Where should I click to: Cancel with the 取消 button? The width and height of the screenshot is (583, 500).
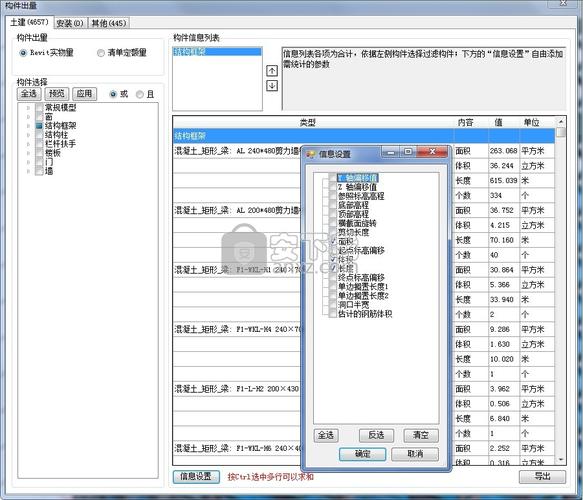point(415,454)
